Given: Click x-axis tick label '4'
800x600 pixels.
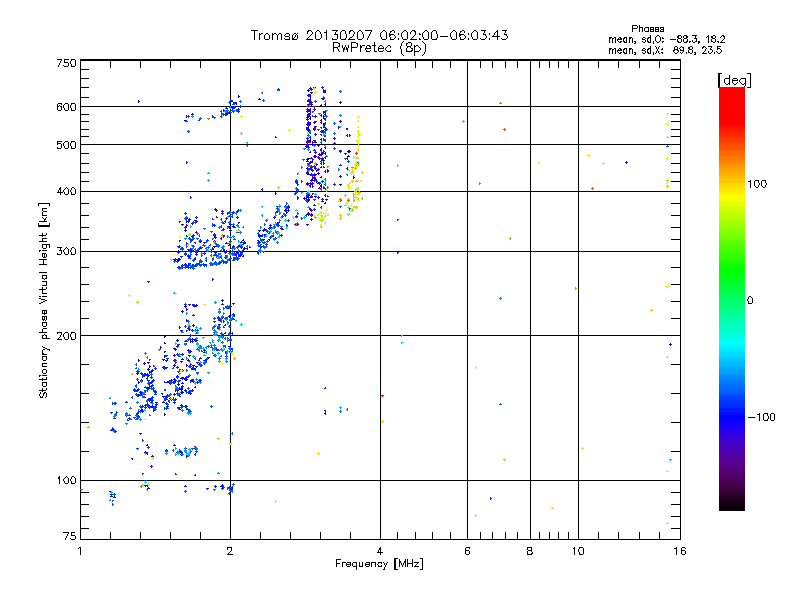Looking at the screenshot, I should point(380,551).
